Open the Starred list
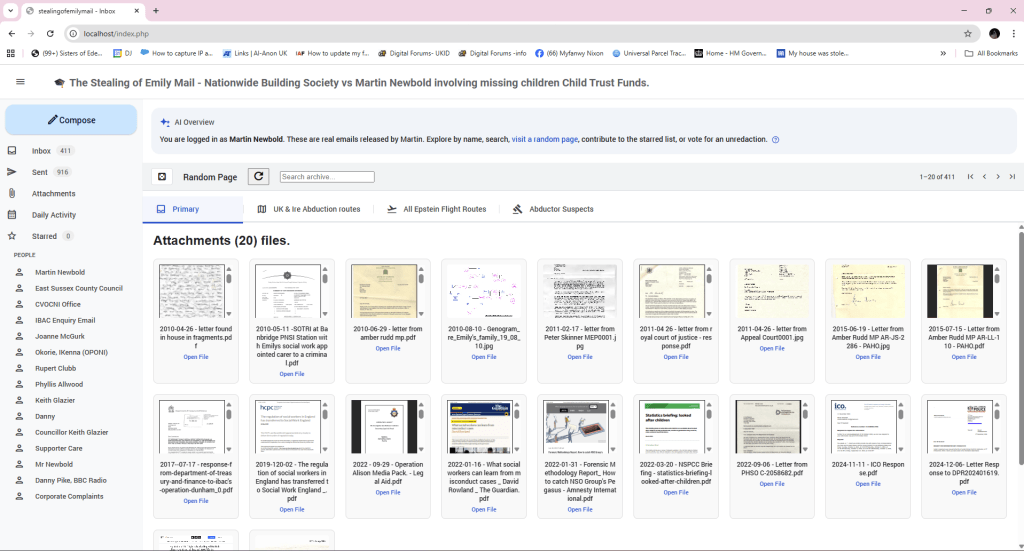Viewport: 1024px width, 551px height. point(44,236)
